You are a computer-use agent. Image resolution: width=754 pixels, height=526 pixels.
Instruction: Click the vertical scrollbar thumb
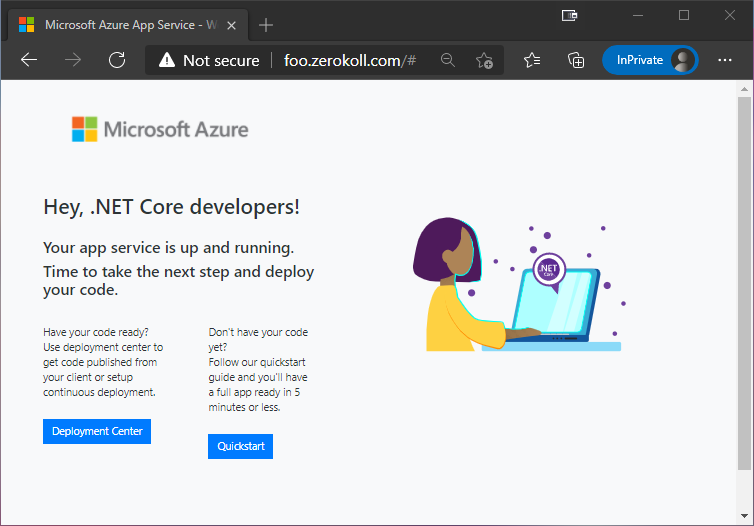744,283
